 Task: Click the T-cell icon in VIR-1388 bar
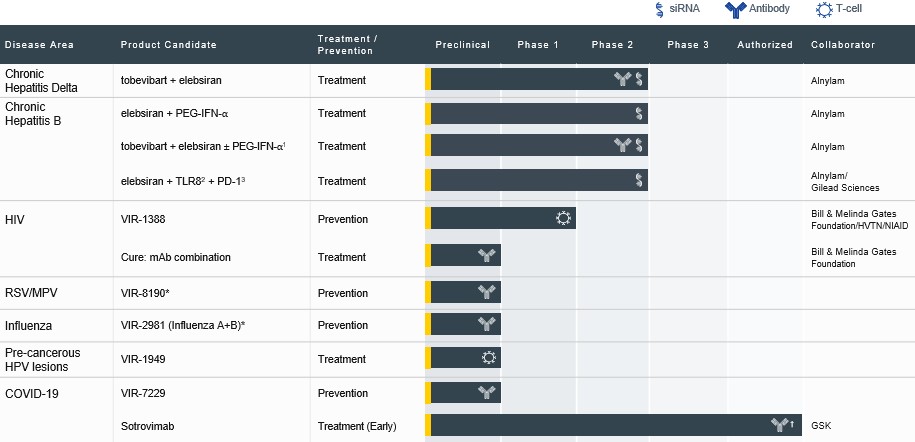(564, 219)
